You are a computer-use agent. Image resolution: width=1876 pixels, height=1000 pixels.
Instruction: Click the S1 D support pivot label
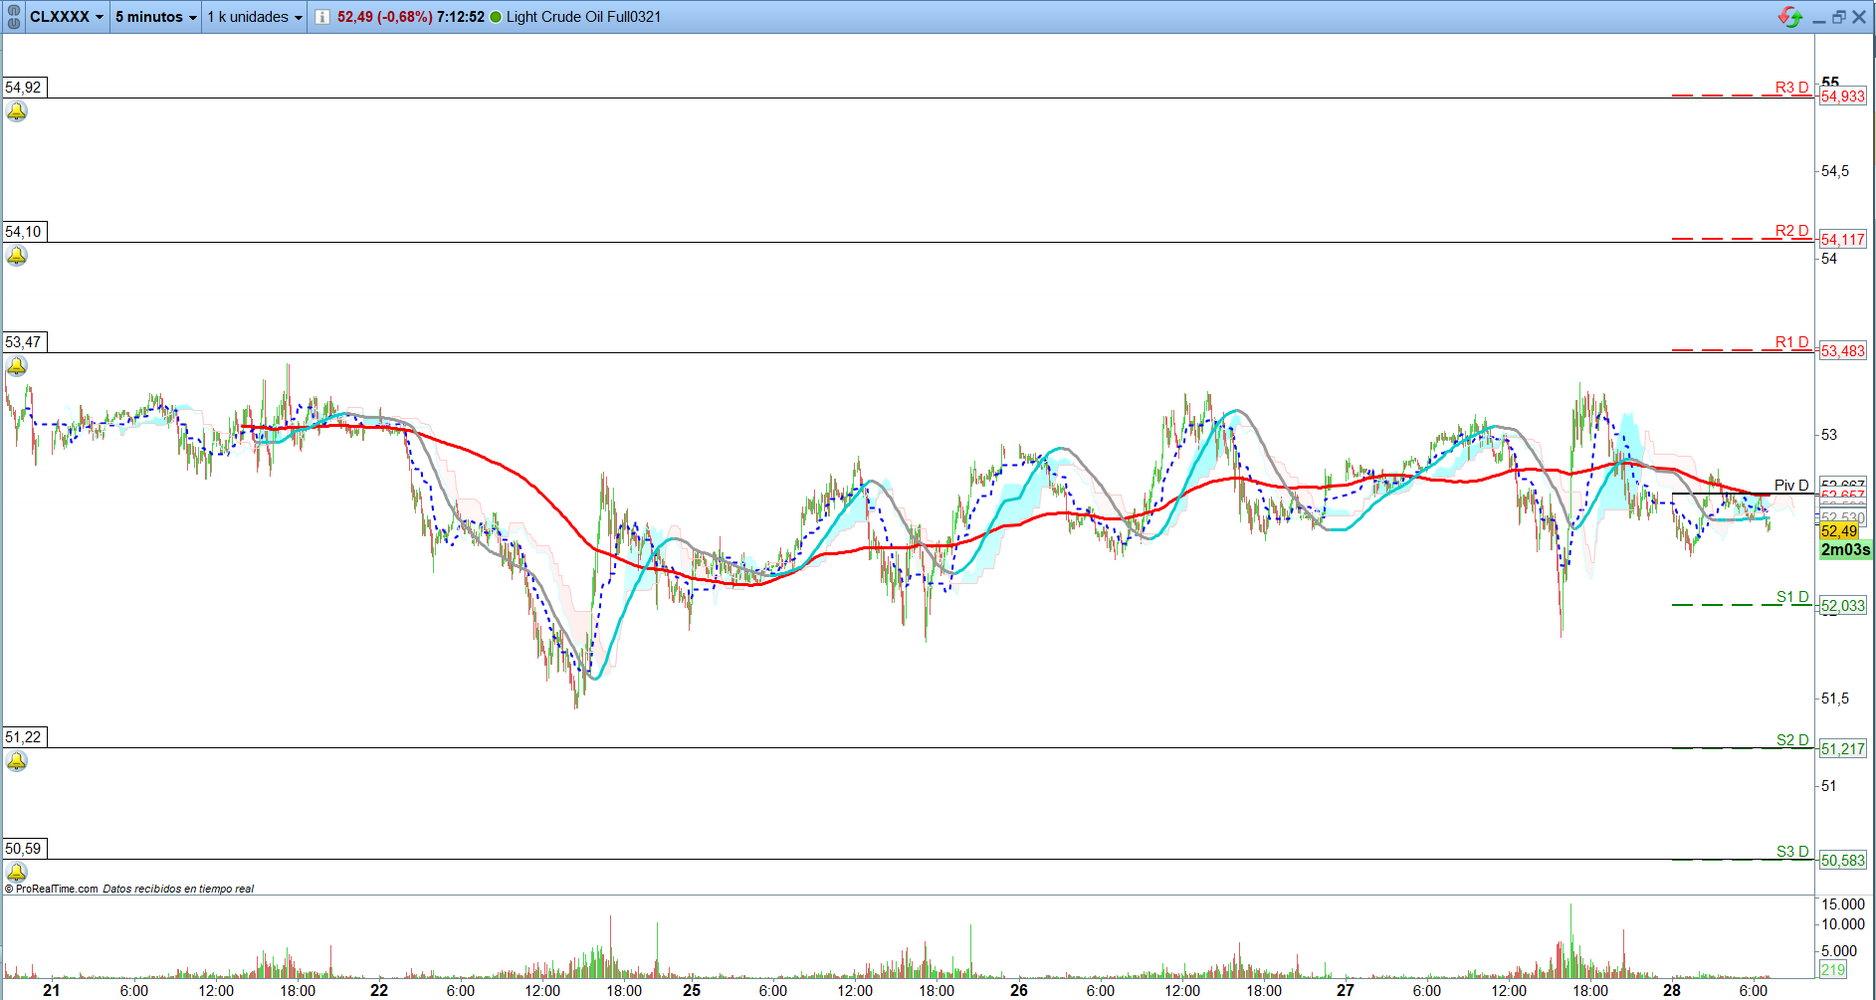[x=1792, y=597]
